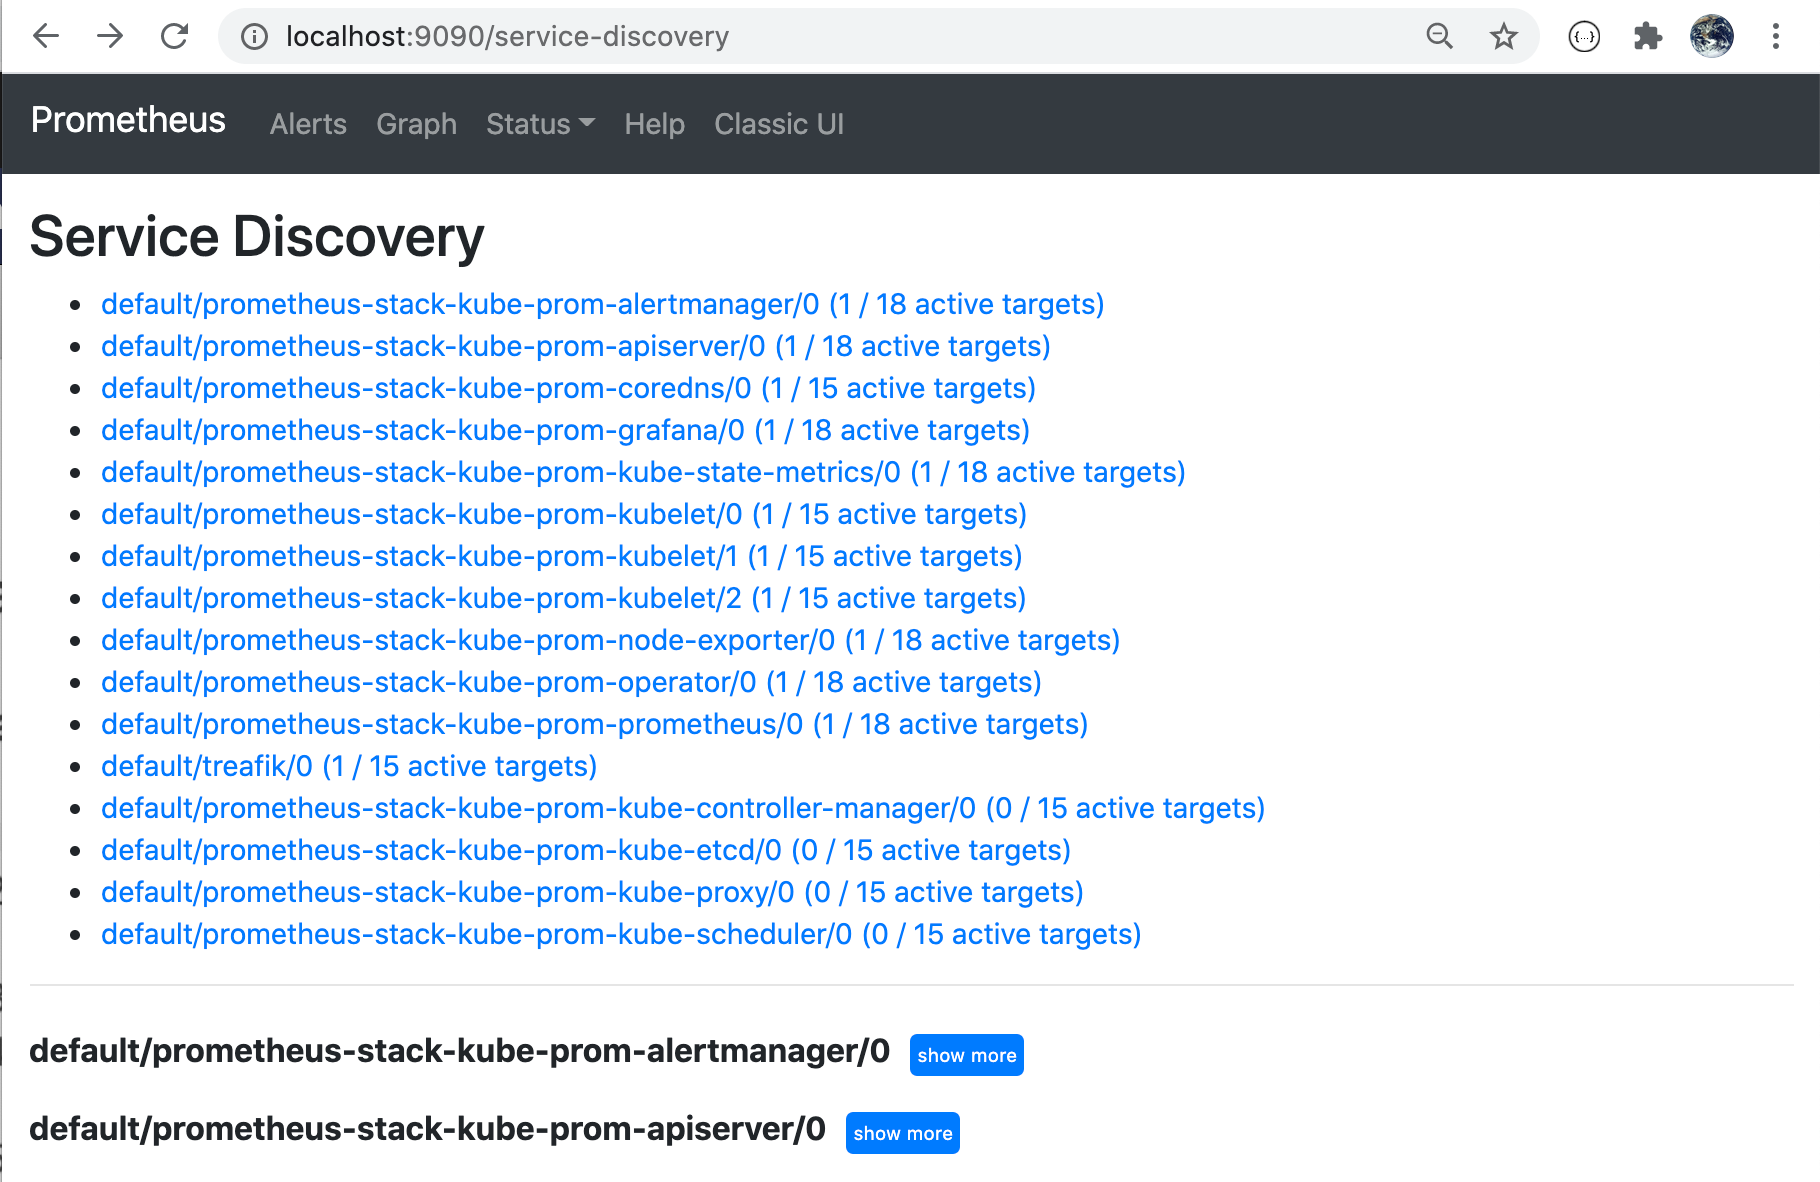Image resolution: width=1820 pixels, height=1182 pixels.
Task: Open the Extensions puzzle piece icon
Action: [x=1647, y=37]
